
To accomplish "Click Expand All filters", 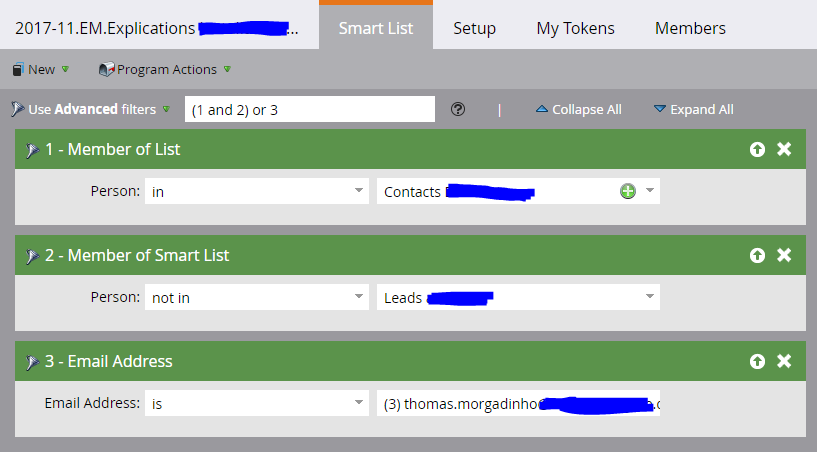I will [694, 109].
